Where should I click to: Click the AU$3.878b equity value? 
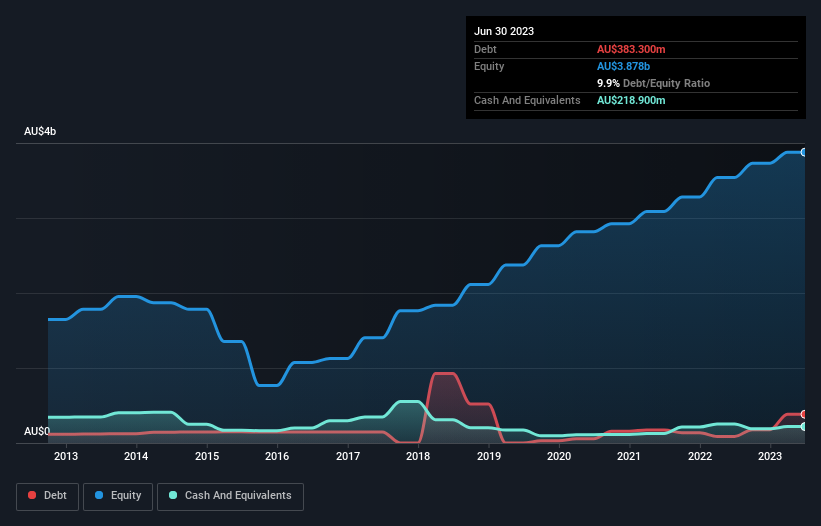tap(623, 66)
